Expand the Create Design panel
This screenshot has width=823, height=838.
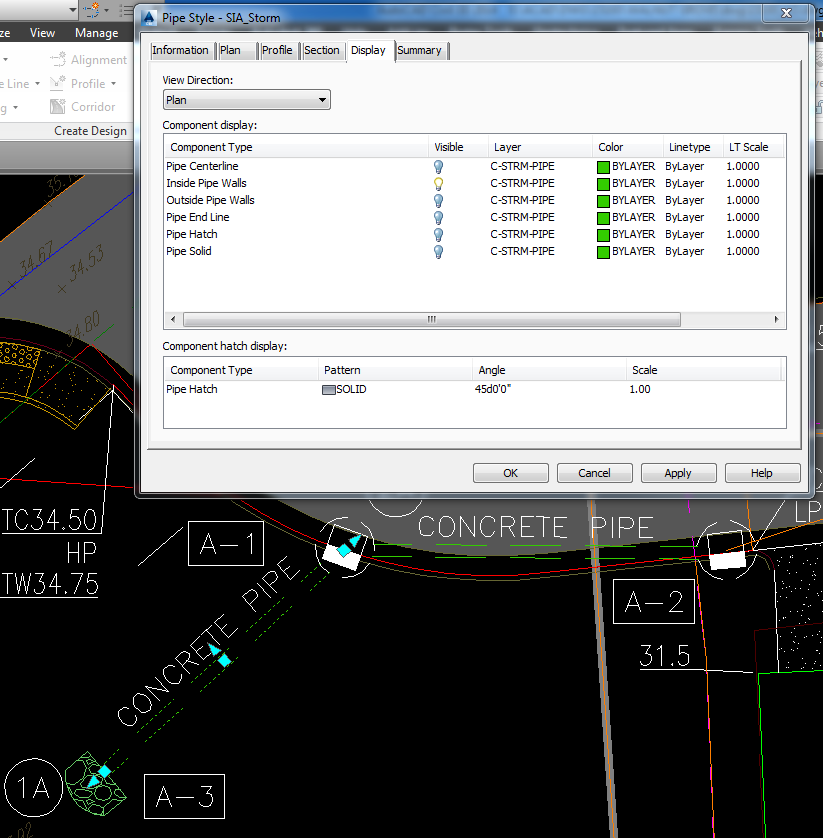[90, 131]
